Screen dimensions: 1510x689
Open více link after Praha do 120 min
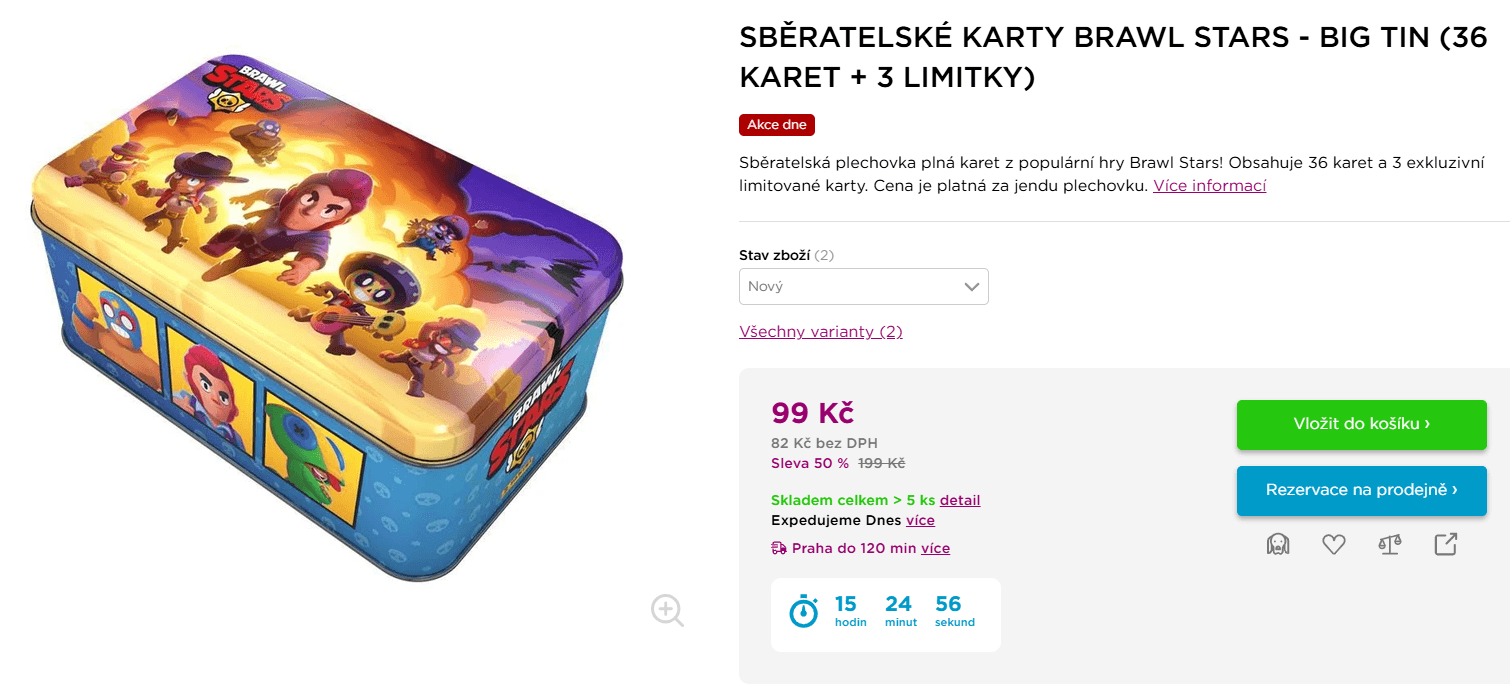click(935, 547)
